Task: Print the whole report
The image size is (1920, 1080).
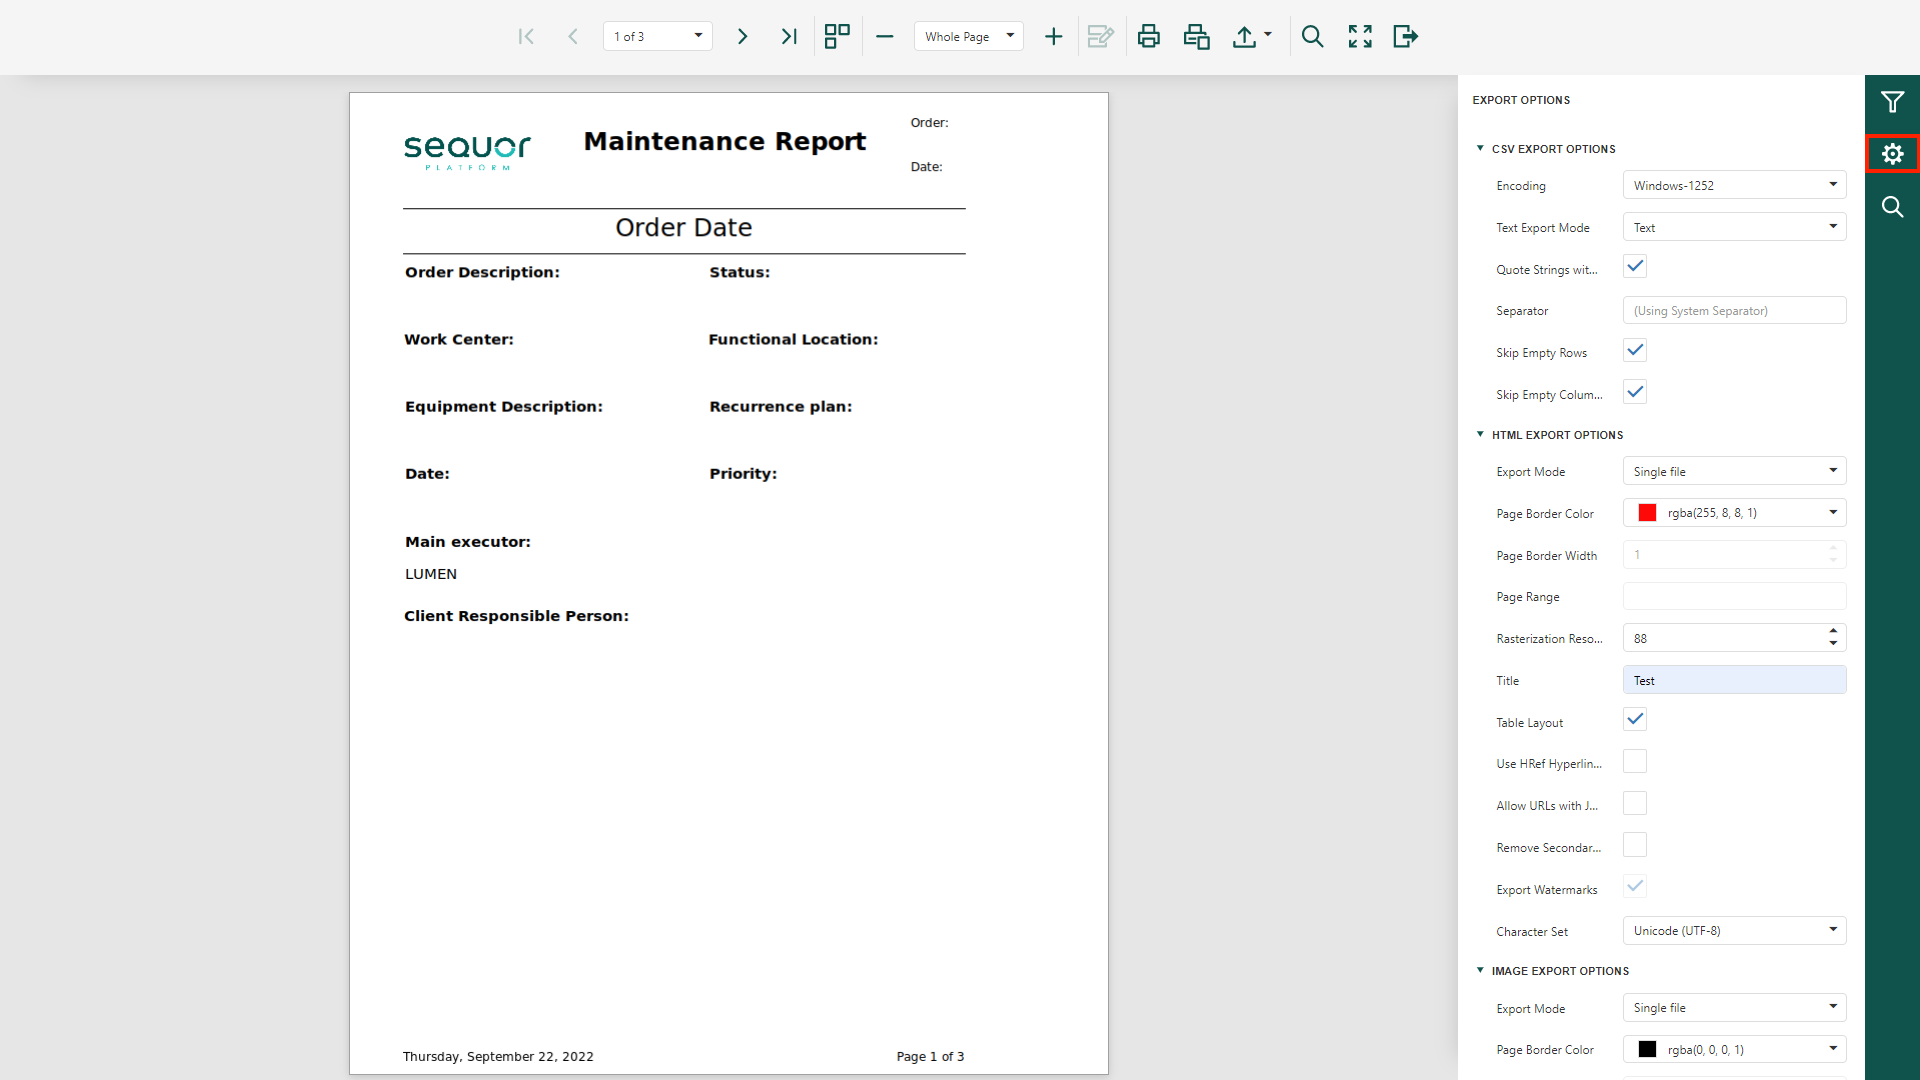Action: pyautogui.click(x=1149, y=37)
